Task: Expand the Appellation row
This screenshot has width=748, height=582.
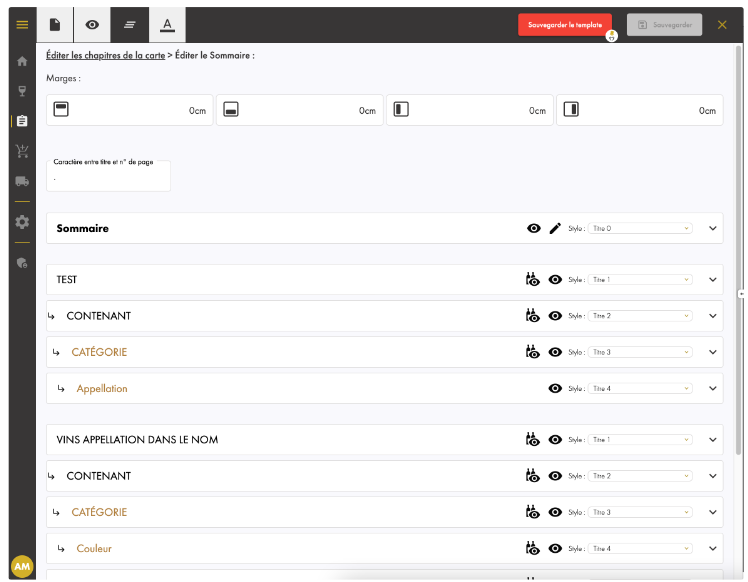Action: pyautogui.click(x=713, y=388)
